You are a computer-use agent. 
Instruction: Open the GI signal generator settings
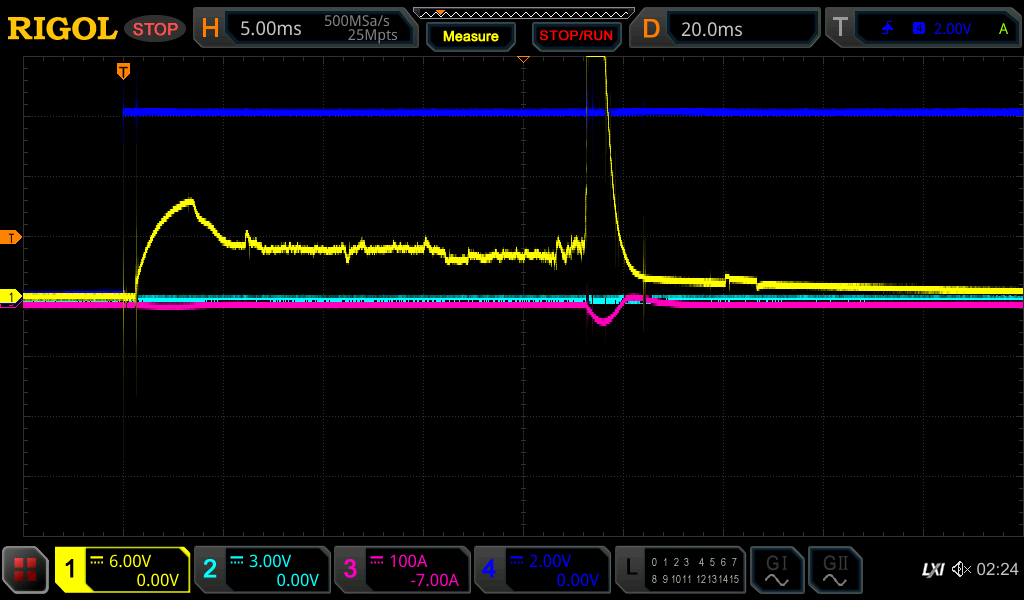pyautogui.click(x=777, y=570)
